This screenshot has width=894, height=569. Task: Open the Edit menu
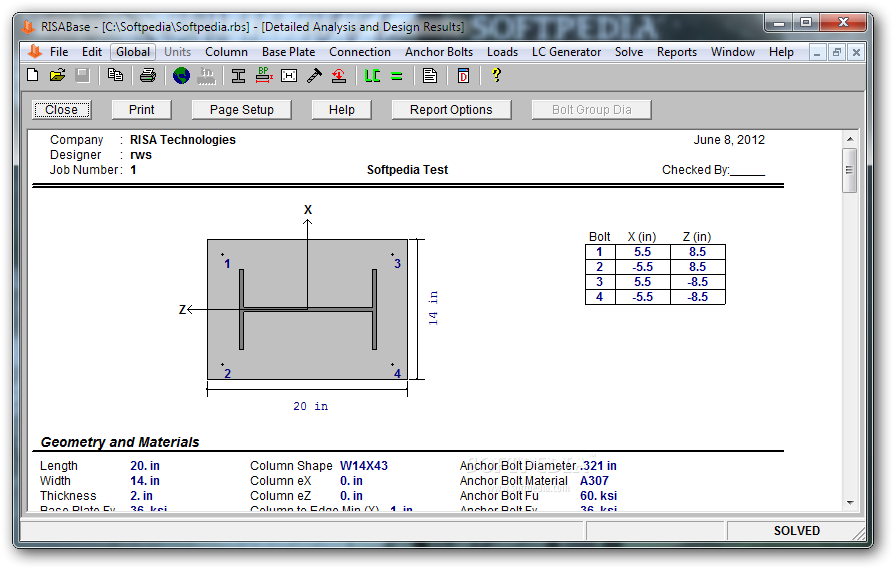[92, 52]
